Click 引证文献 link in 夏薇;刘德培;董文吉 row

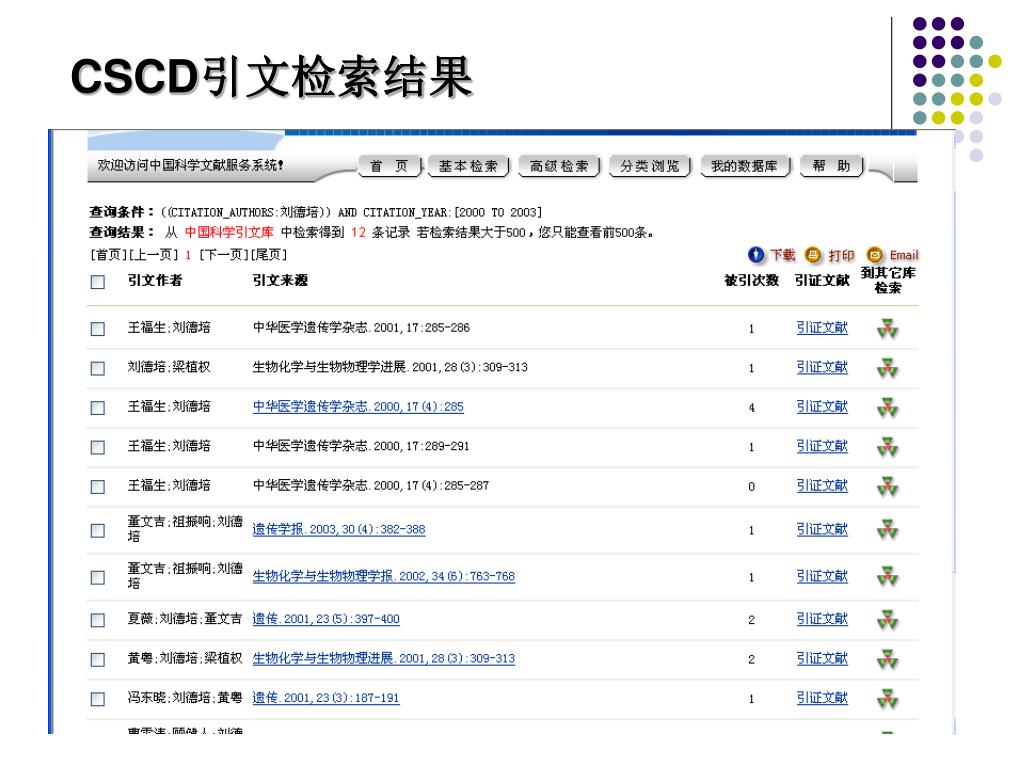[822, 619]
